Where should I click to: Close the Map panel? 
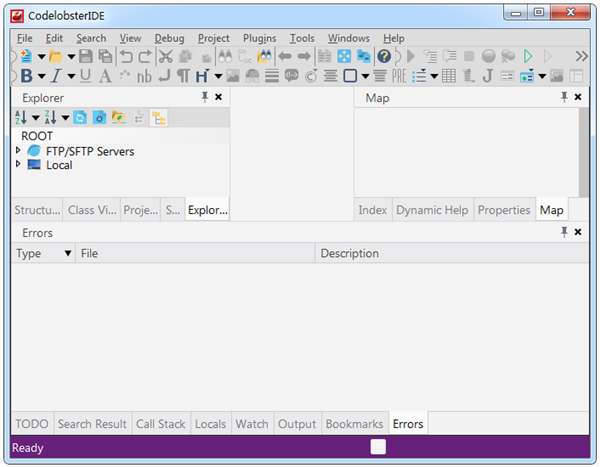[578, 97]
